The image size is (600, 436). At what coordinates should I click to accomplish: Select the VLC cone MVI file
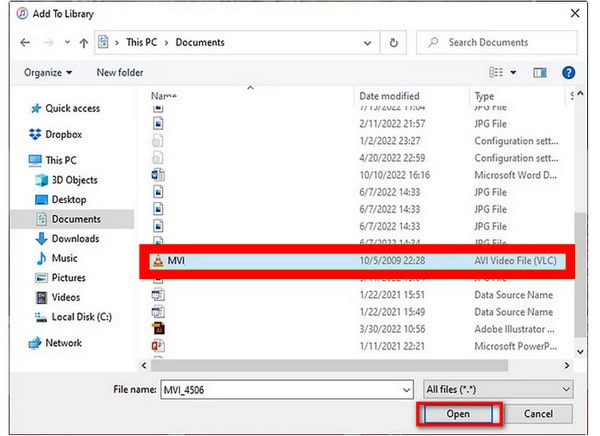(x=180, y=260)
